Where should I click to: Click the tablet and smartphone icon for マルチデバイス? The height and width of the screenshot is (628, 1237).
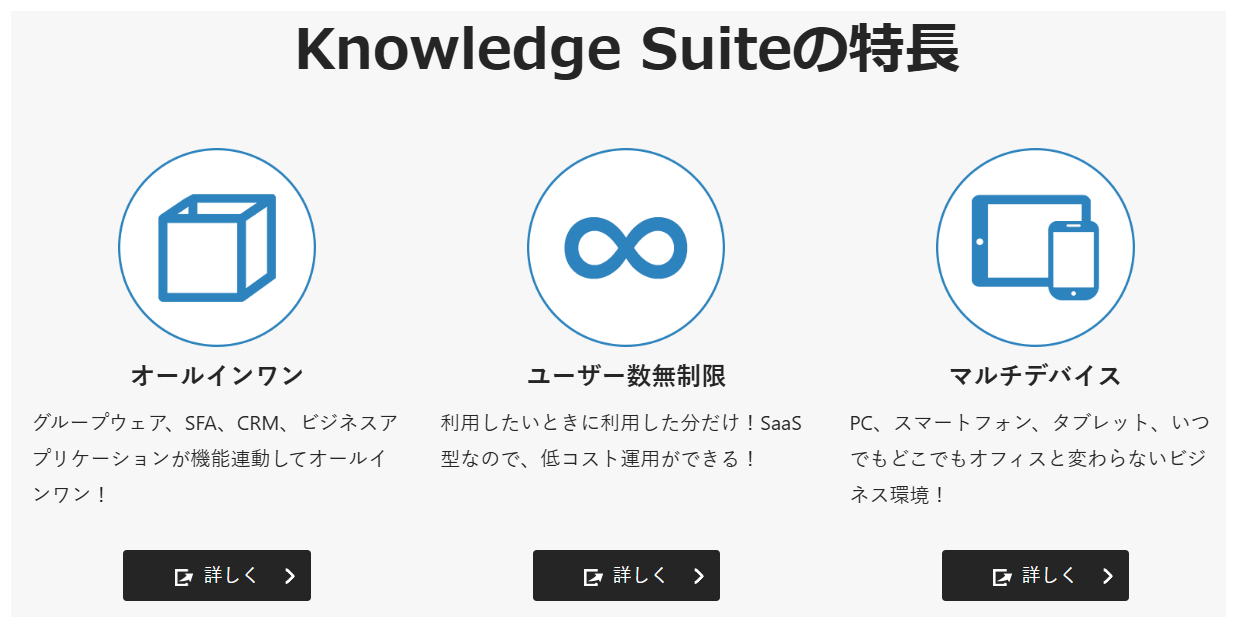(x=1034, y=247)
